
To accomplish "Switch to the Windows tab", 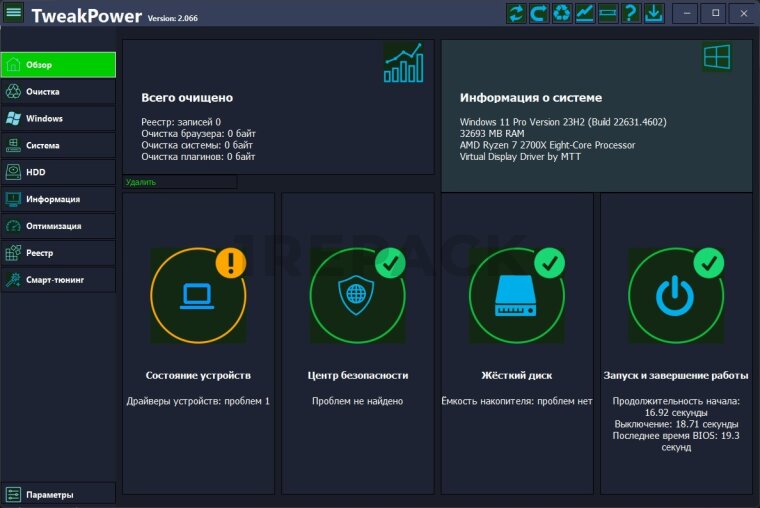I will [58, 119].
